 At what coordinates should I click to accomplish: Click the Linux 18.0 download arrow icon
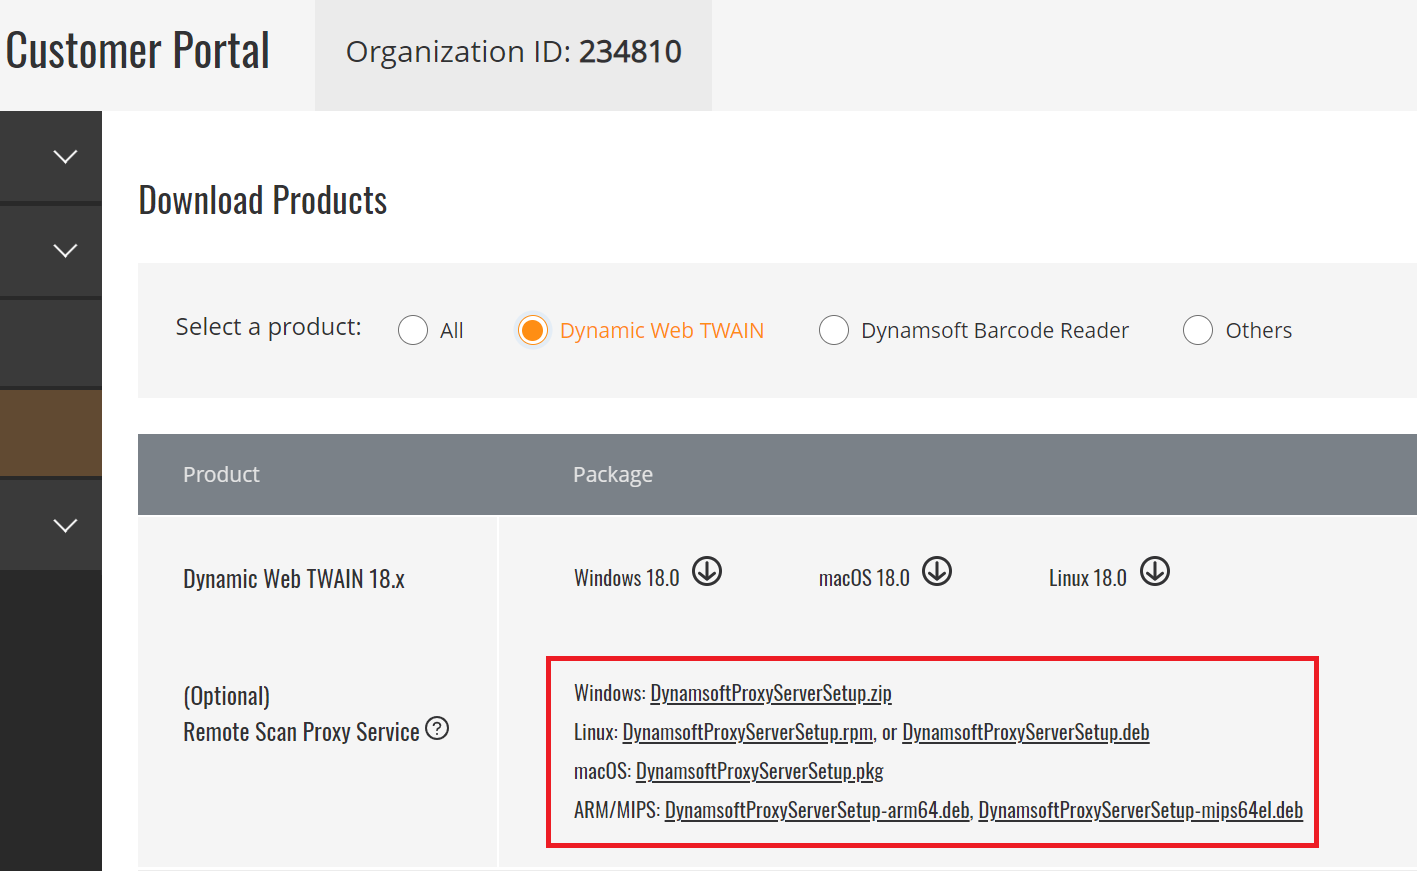[x=1155, y=572]
